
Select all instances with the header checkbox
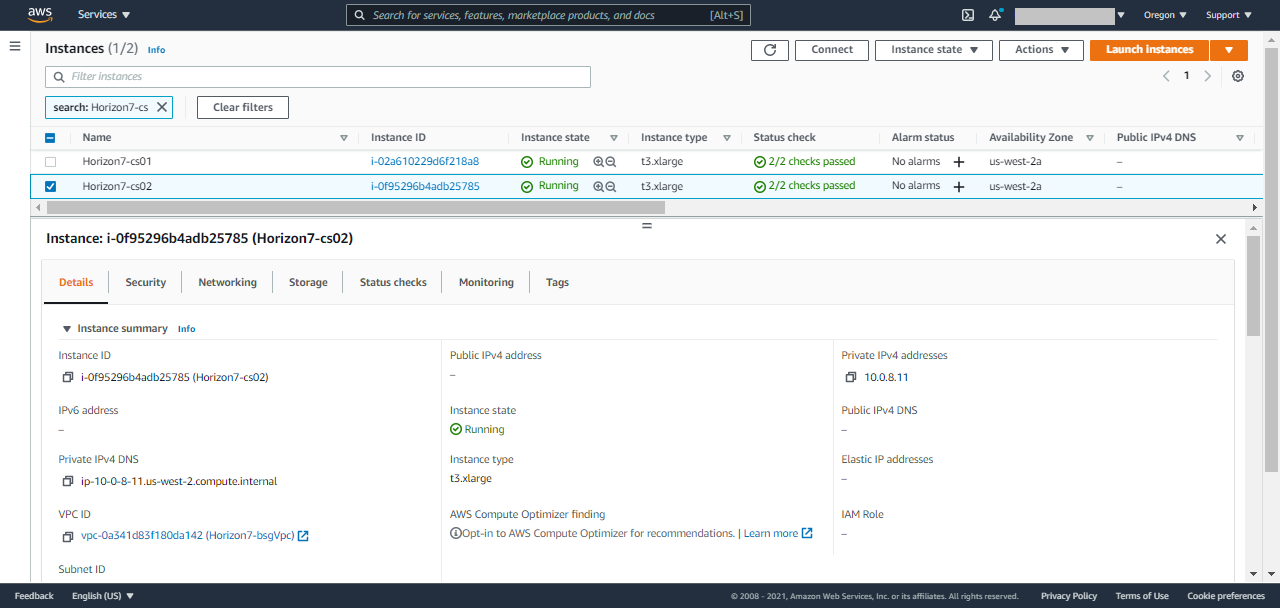52,137
